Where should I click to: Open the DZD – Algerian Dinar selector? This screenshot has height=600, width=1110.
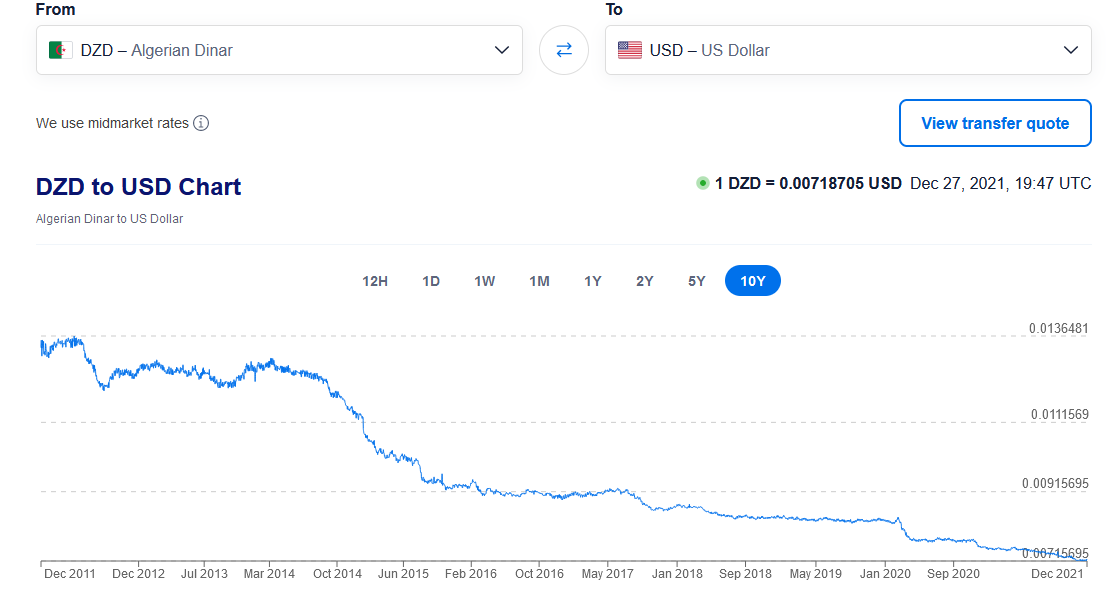tap(270, 50)
